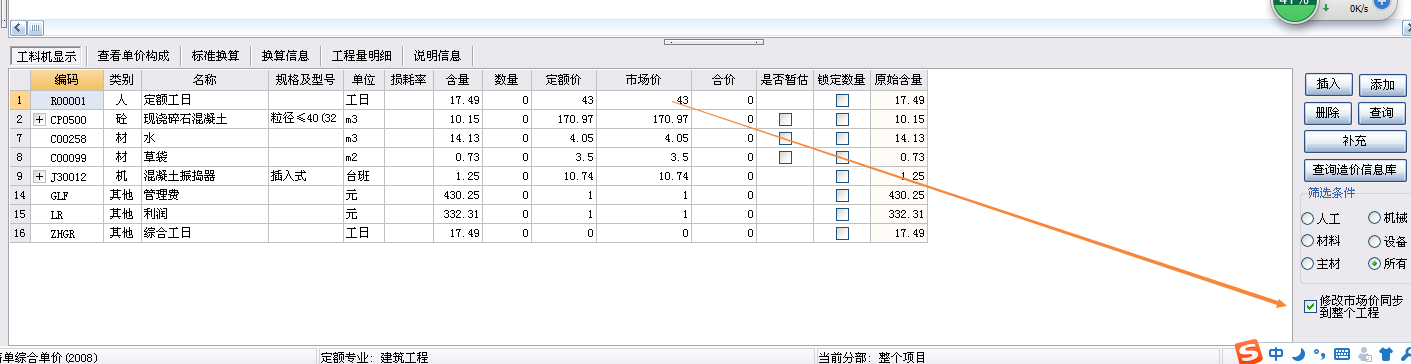The width and height of the screenshot is (1411, 364).
Task: Open the soft keyboard icon in IME bar
Action: pyautogui.click(x=1341, y=354)
